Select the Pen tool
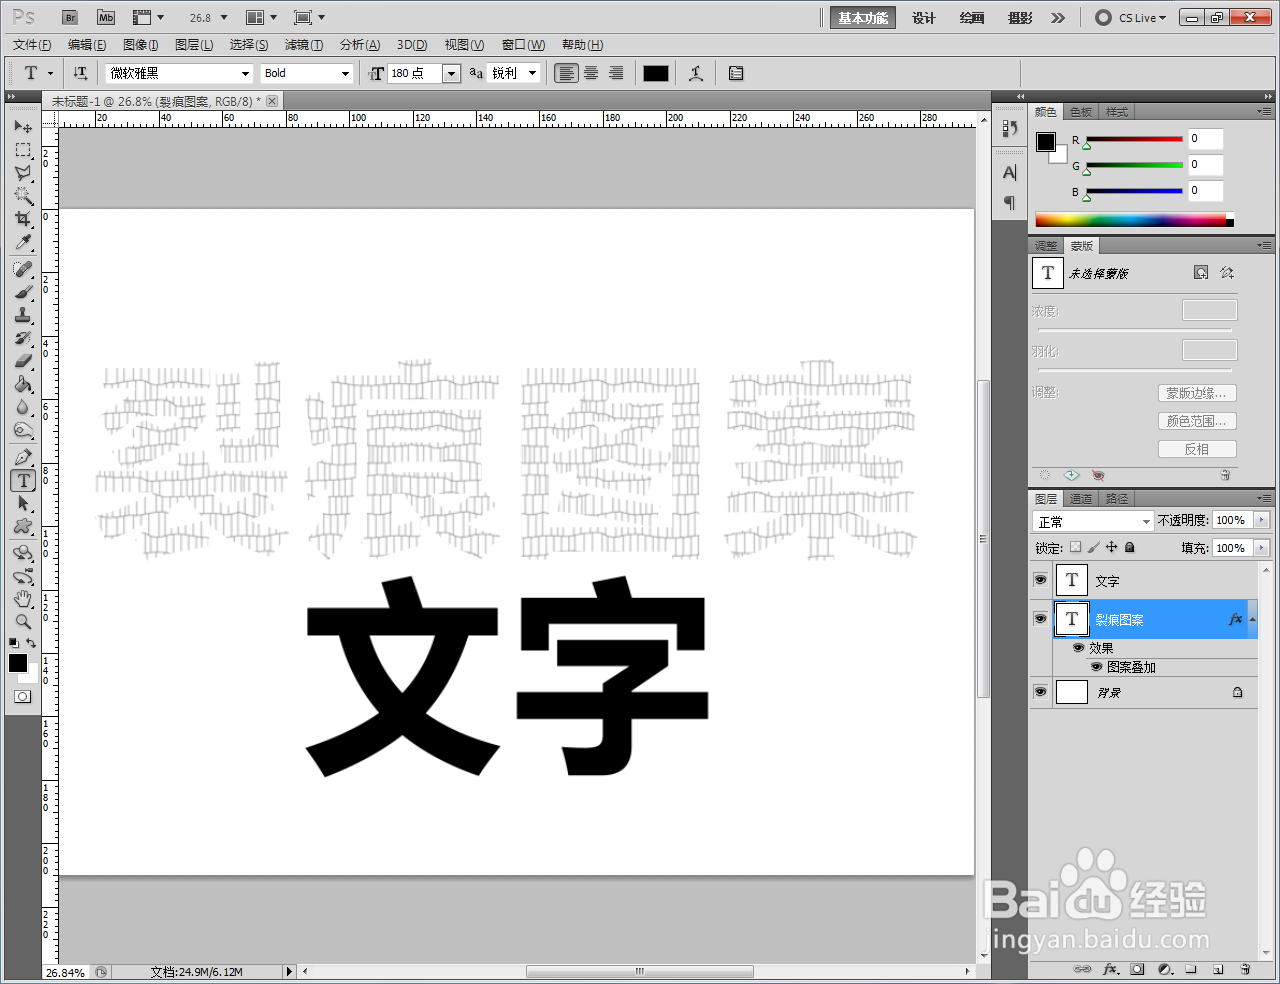Image resolution: width=1280 pixels, height=984 pixels. click(22, 455)
